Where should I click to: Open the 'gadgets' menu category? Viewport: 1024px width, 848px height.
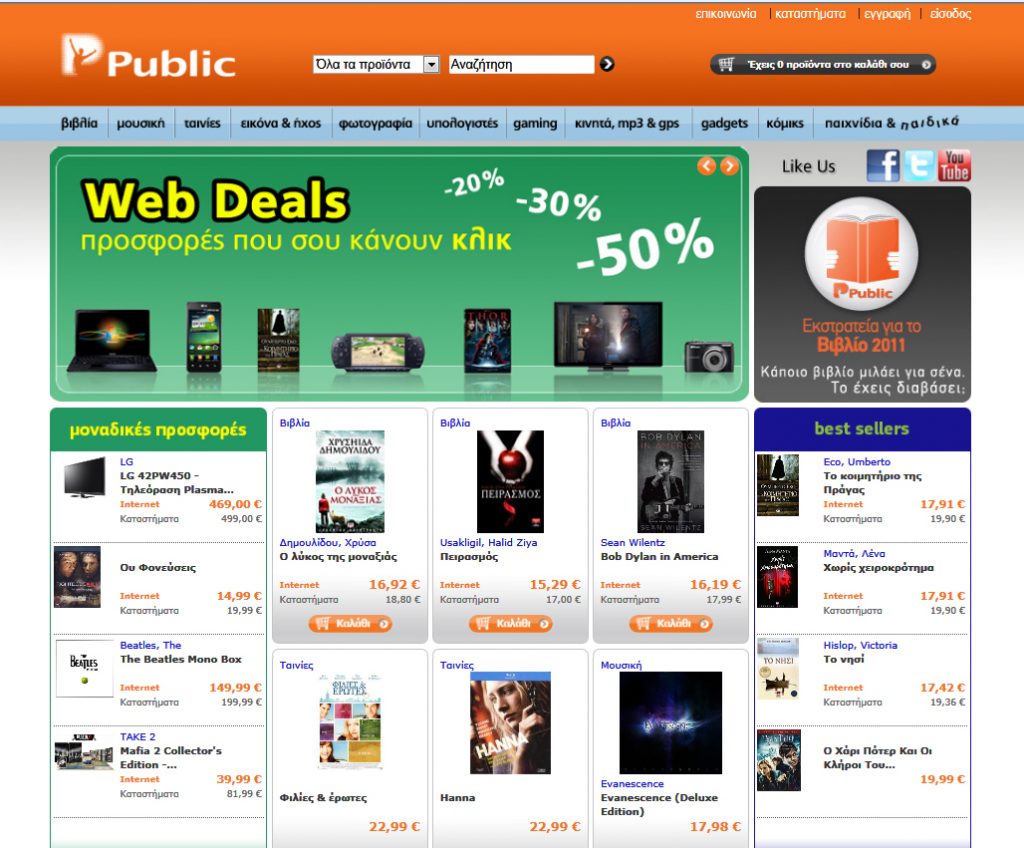(724, 123)
